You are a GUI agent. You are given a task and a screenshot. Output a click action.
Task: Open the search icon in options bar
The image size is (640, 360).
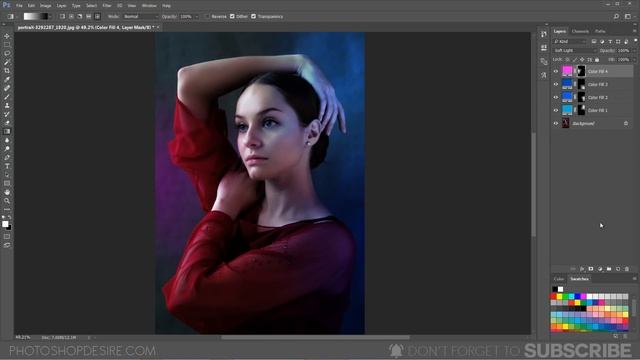click(616, 16)
